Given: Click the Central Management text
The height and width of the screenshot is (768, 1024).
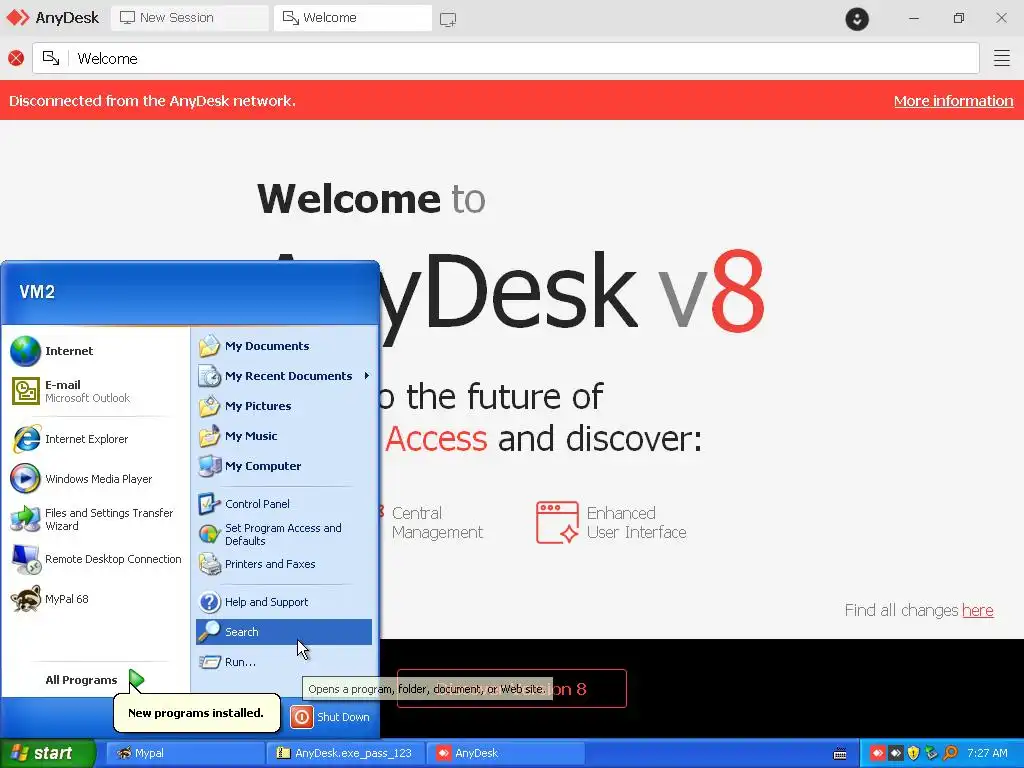Looking at the screenshot, I should tap(437, 522).
